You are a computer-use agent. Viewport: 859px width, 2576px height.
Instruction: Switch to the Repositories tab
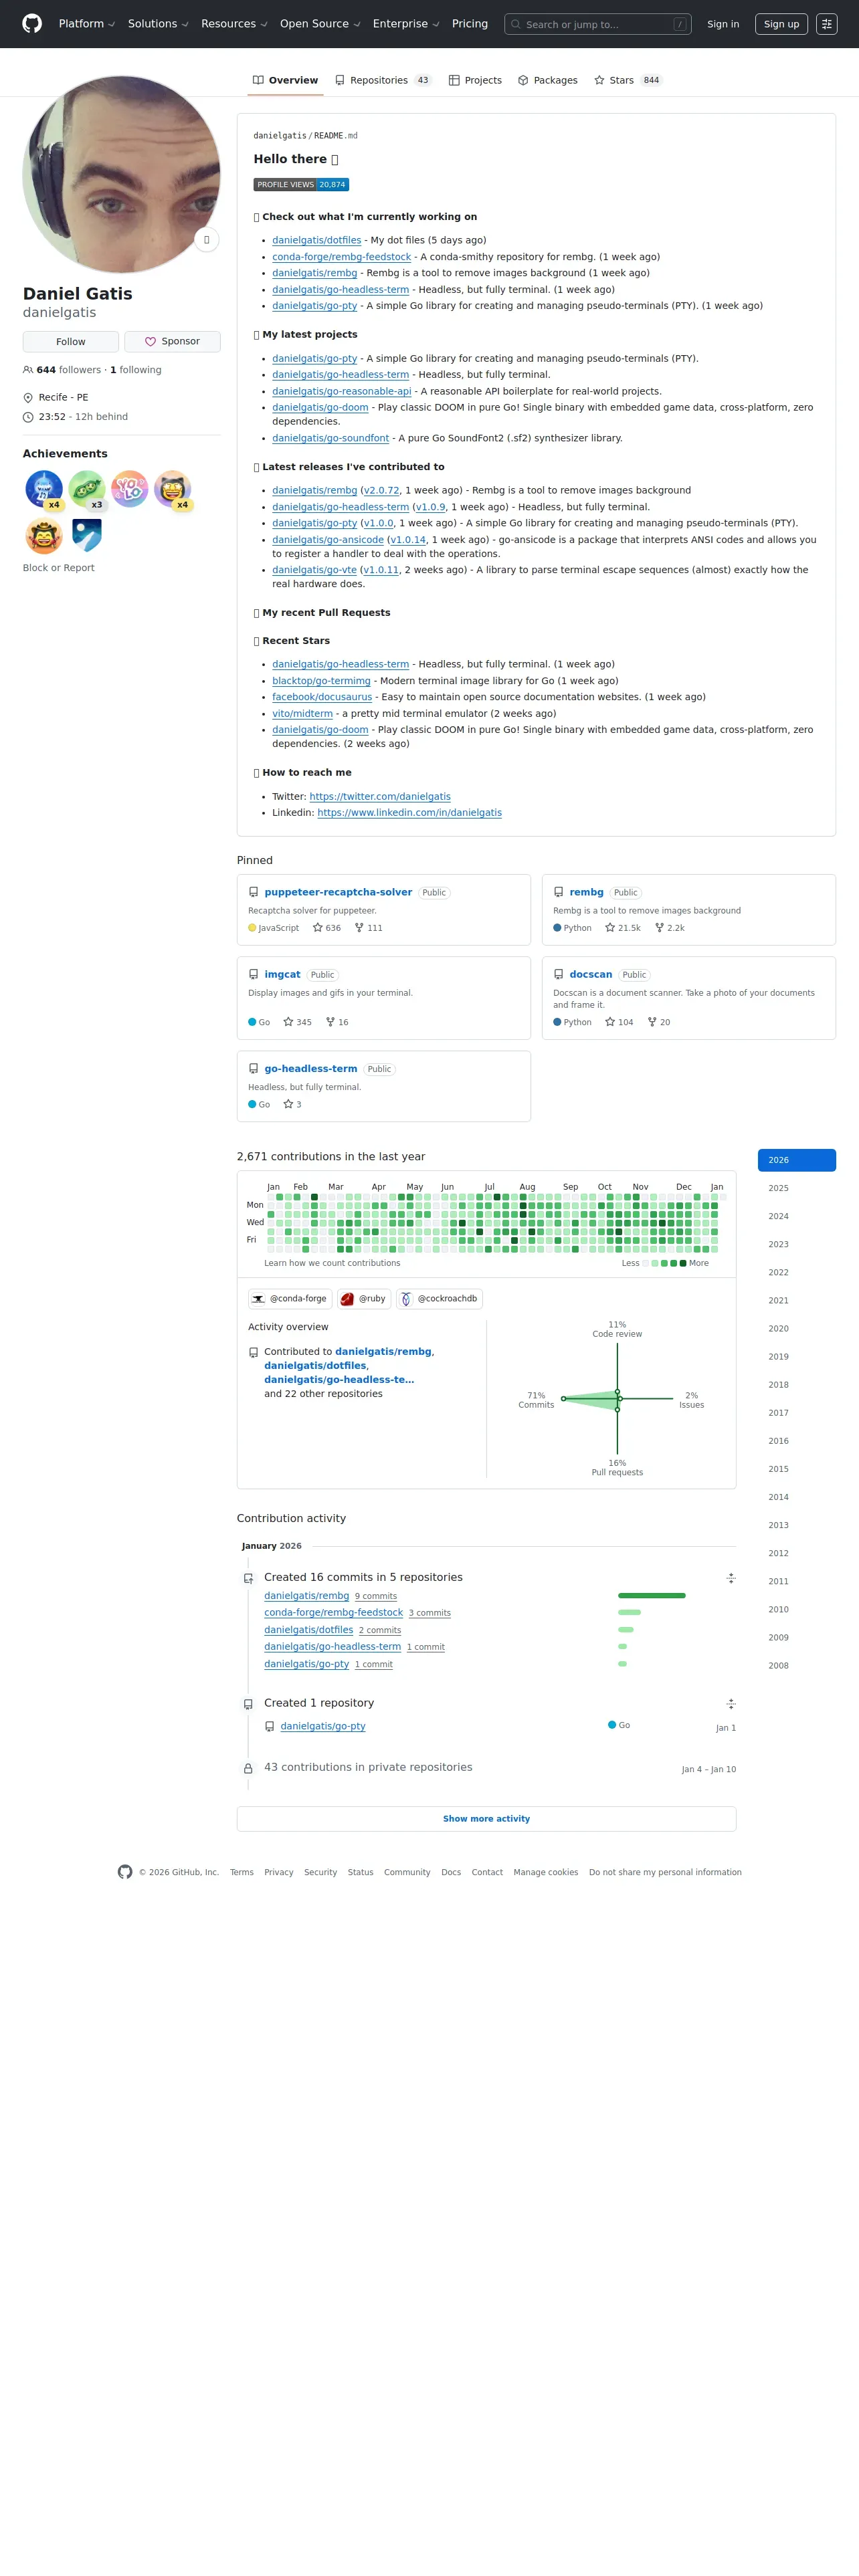383,80
